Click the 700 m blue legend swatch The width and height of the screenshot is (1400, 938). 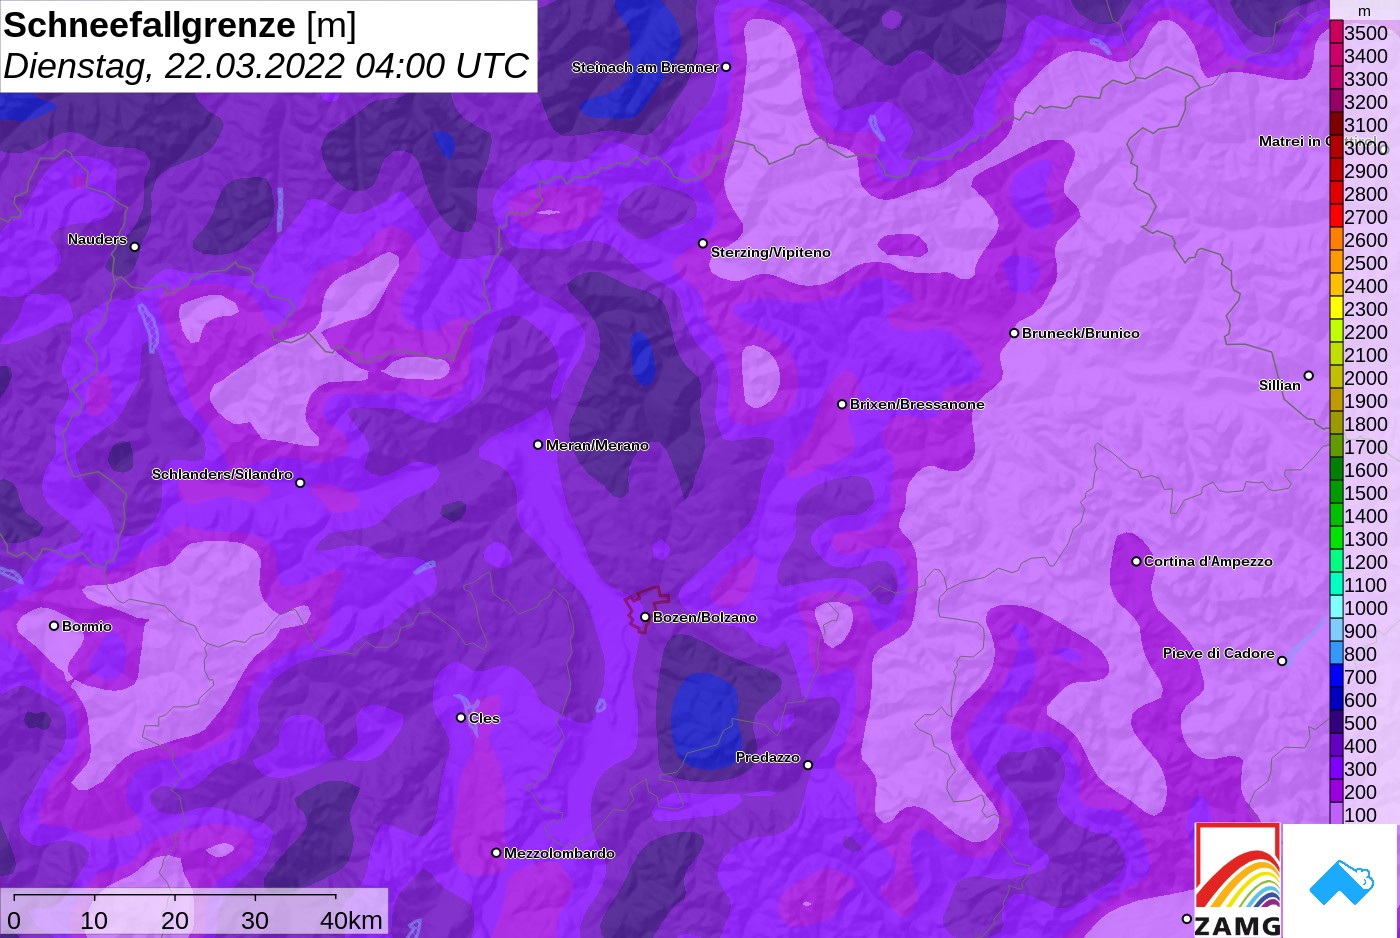coord(1336,676)
